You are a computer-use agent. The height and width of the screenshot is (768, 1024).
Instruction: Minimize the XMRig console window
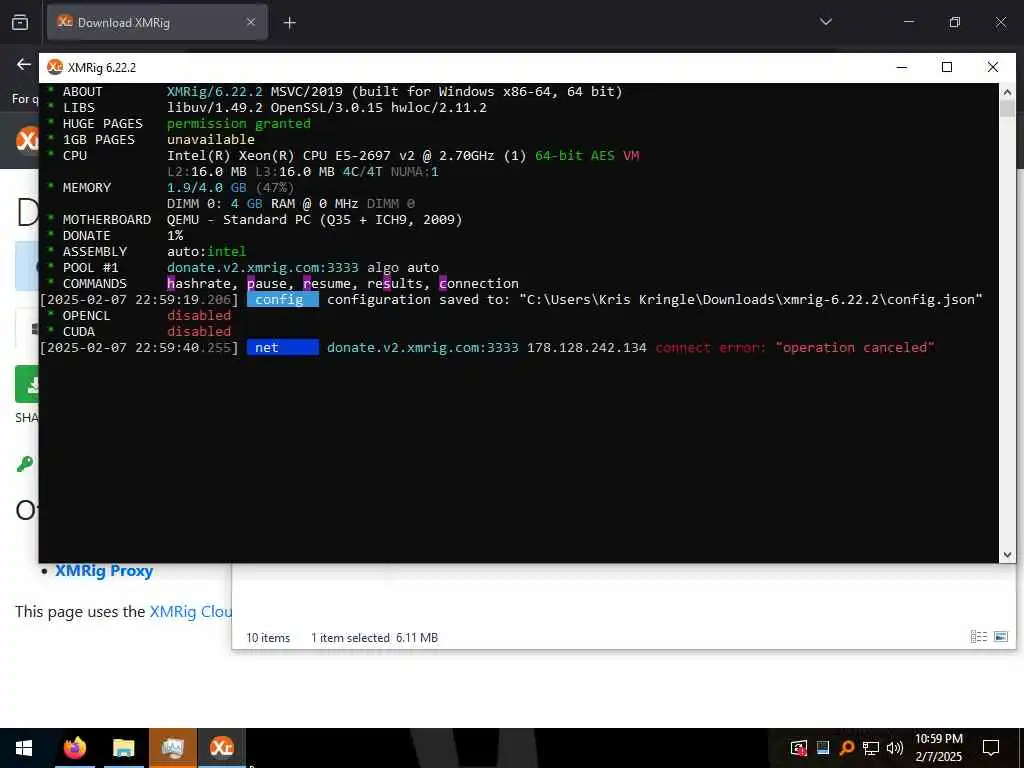pos(902,67)
